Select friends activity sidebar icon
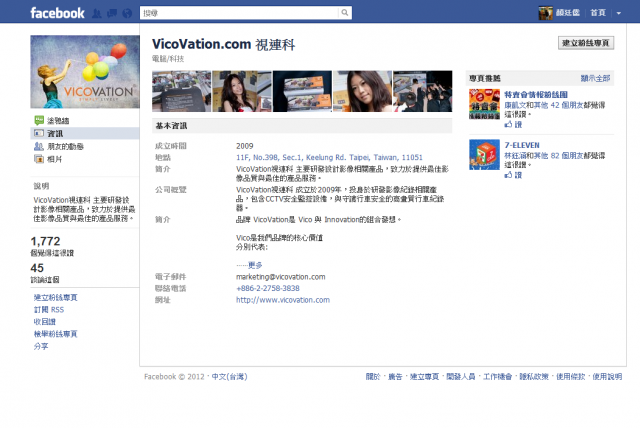This screenshot has height=428, width=640. point(39,146)
